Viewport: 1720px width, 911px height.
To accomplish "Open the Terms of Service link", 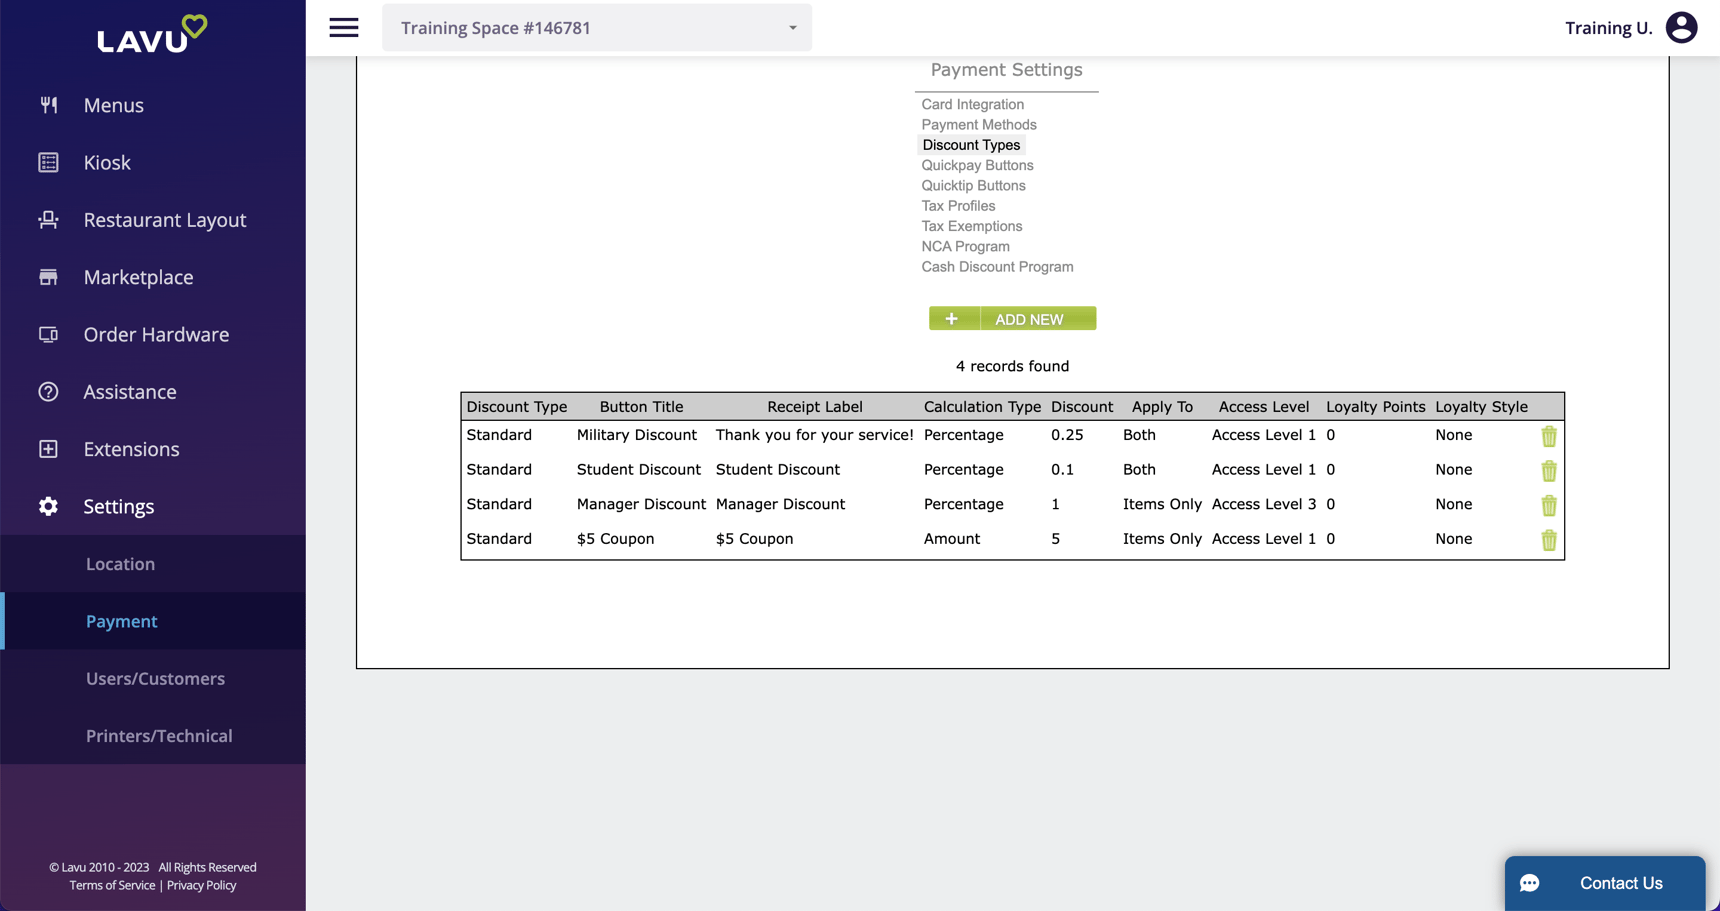I will click(x=111, y=885).
